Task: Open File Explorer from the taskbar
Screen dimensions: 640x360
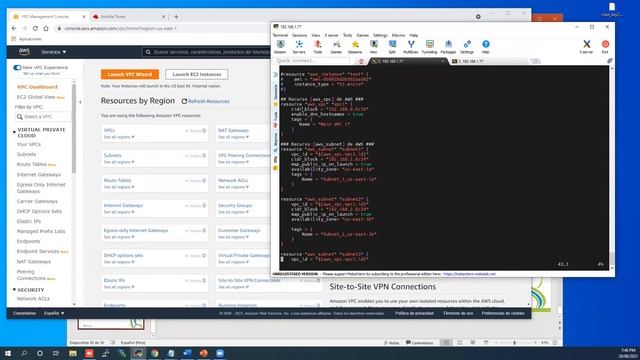Action: click(x=73, y=353)
